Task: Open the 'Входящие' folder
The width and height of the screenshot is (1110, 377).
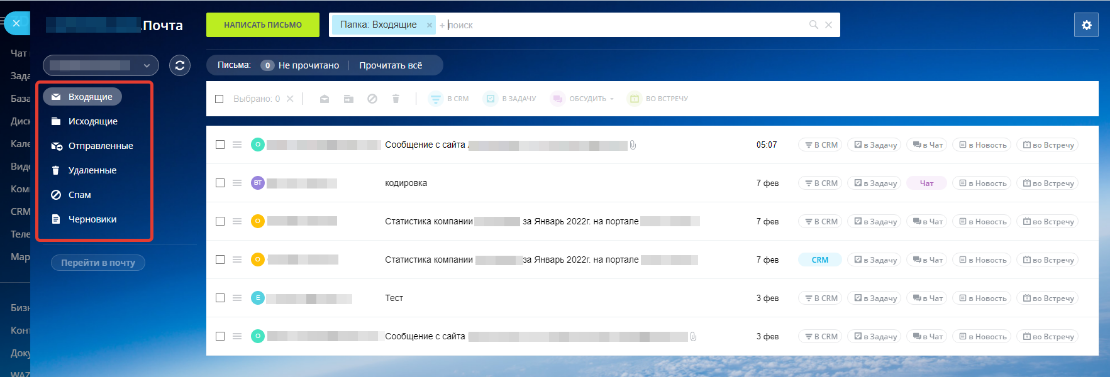Action: [83, 96]
